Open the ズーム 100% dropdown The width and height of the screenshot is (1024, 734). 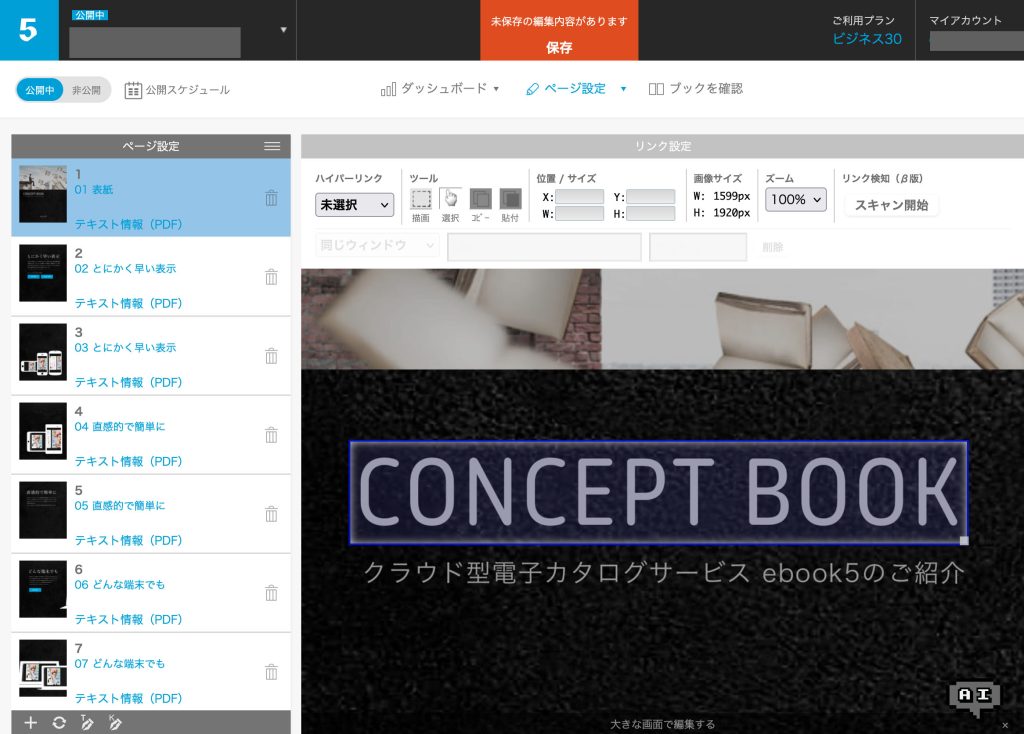(x=796, y=200)
